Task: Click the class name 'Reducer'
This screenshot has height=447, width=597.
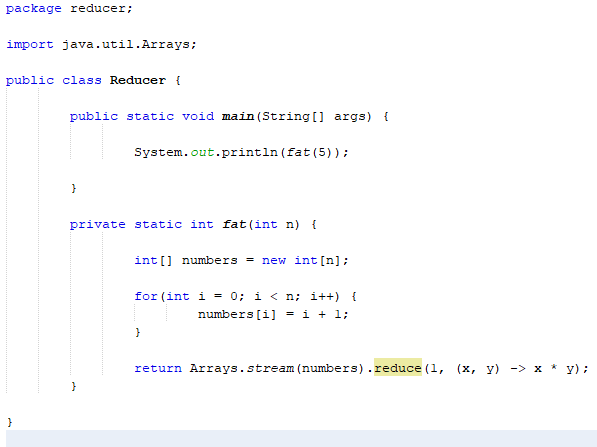Action: [x=138, y=80]
